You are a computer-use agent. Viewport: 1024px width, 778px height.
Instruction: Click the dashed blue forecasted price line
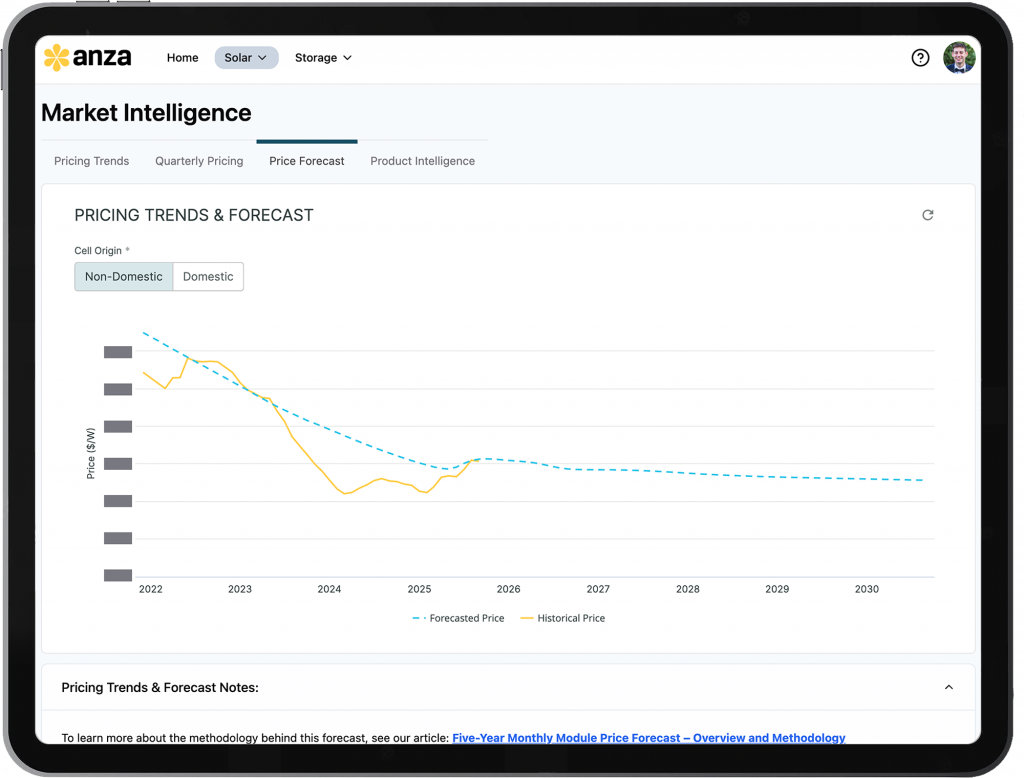[x=700, y=470]
